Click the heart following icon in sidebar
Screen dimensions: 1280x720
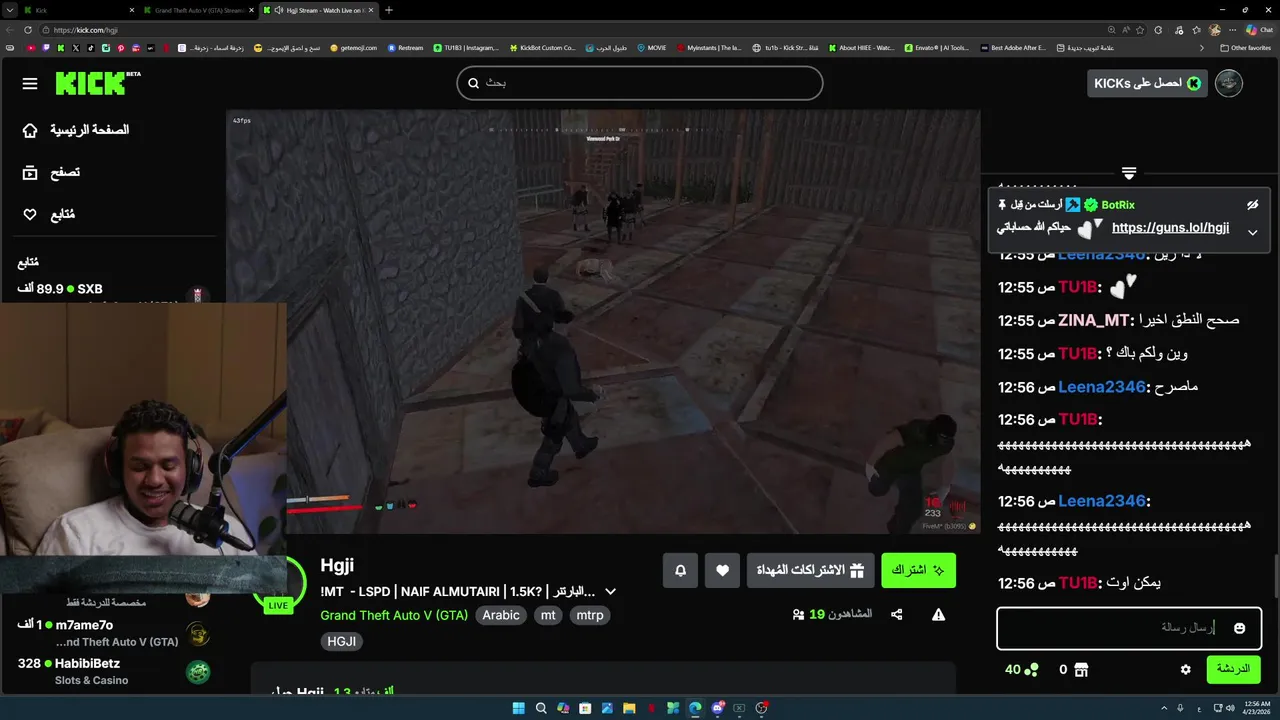pos(30,214)
